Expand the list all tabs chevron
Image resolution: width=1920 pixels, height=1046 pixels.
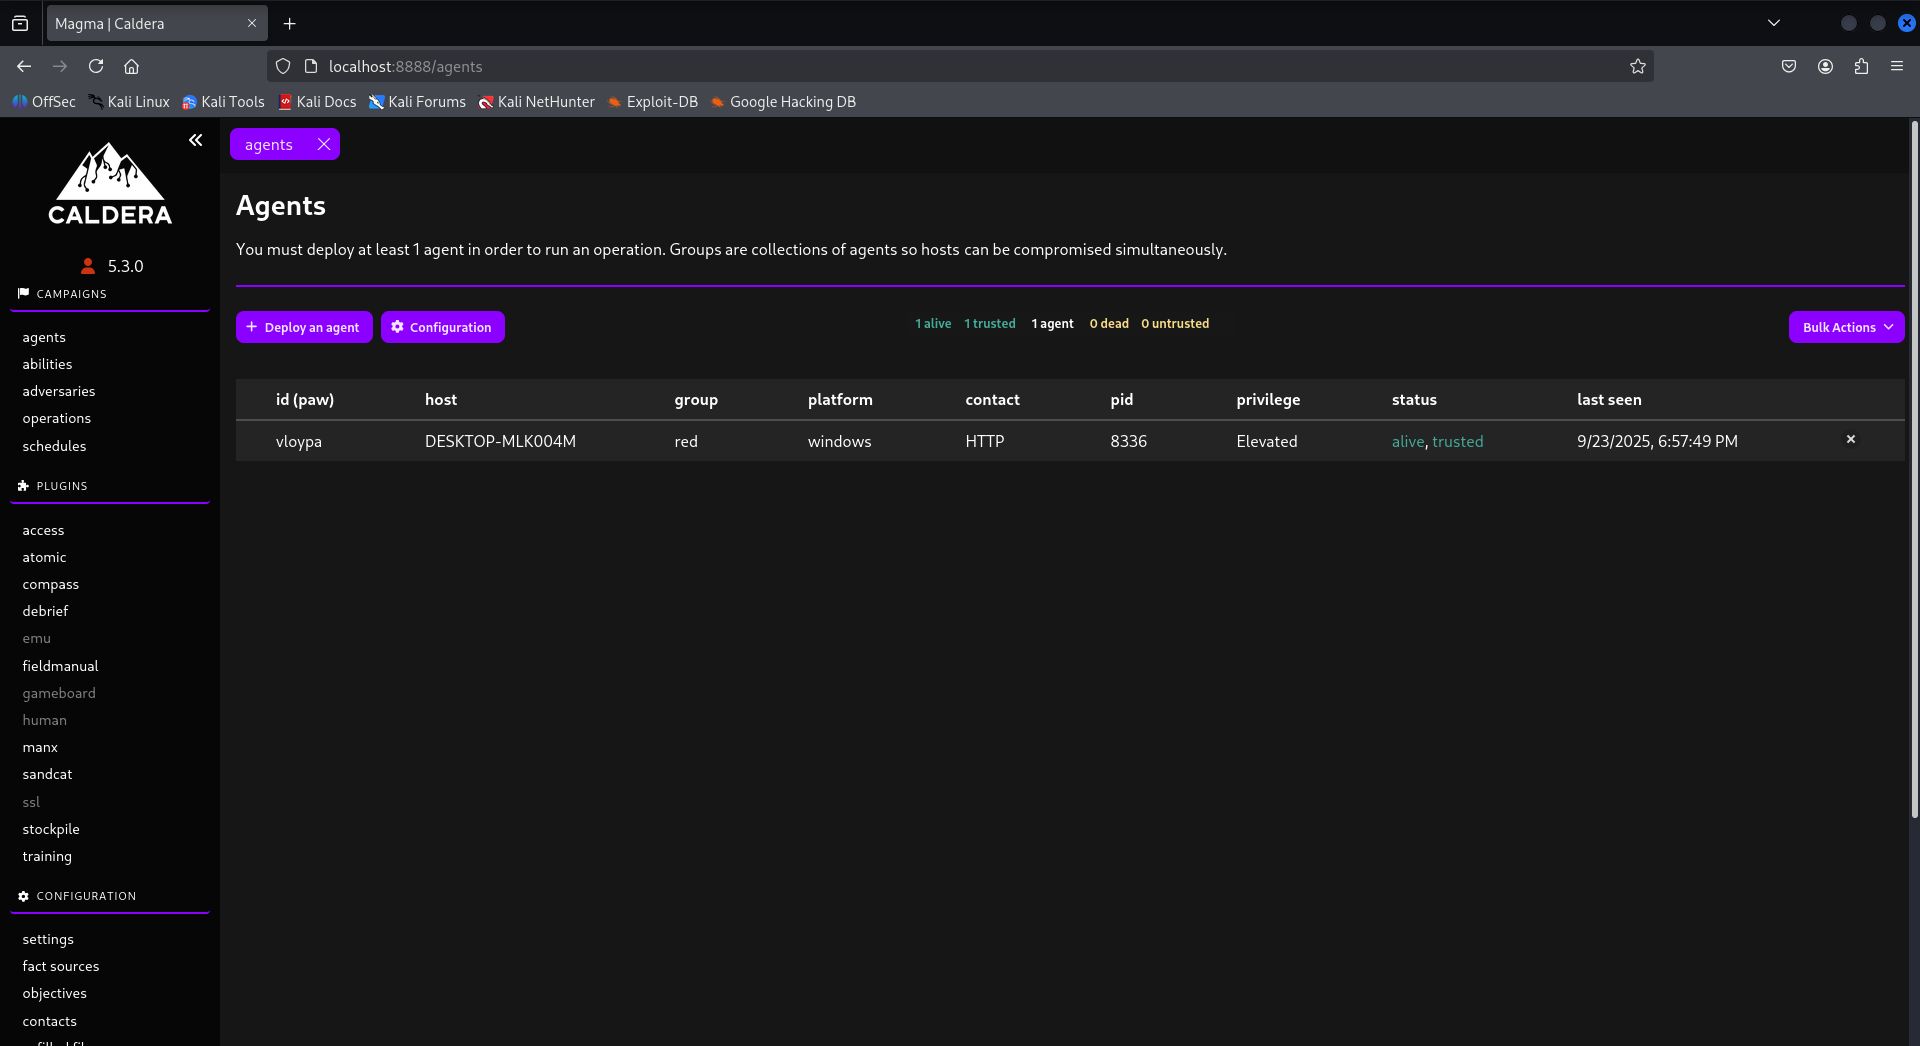1773,23
